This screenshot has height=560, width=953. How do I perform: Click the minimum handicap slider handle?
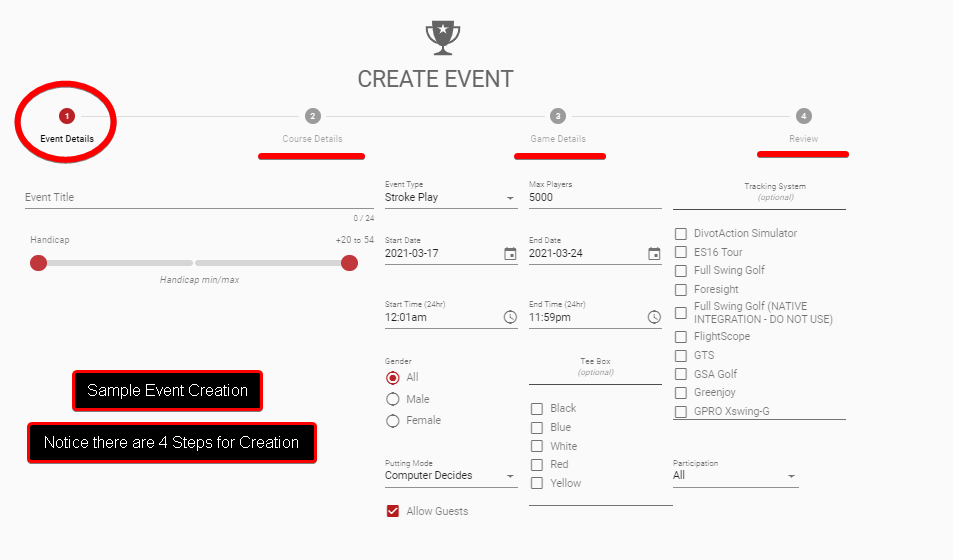(38, 263)
